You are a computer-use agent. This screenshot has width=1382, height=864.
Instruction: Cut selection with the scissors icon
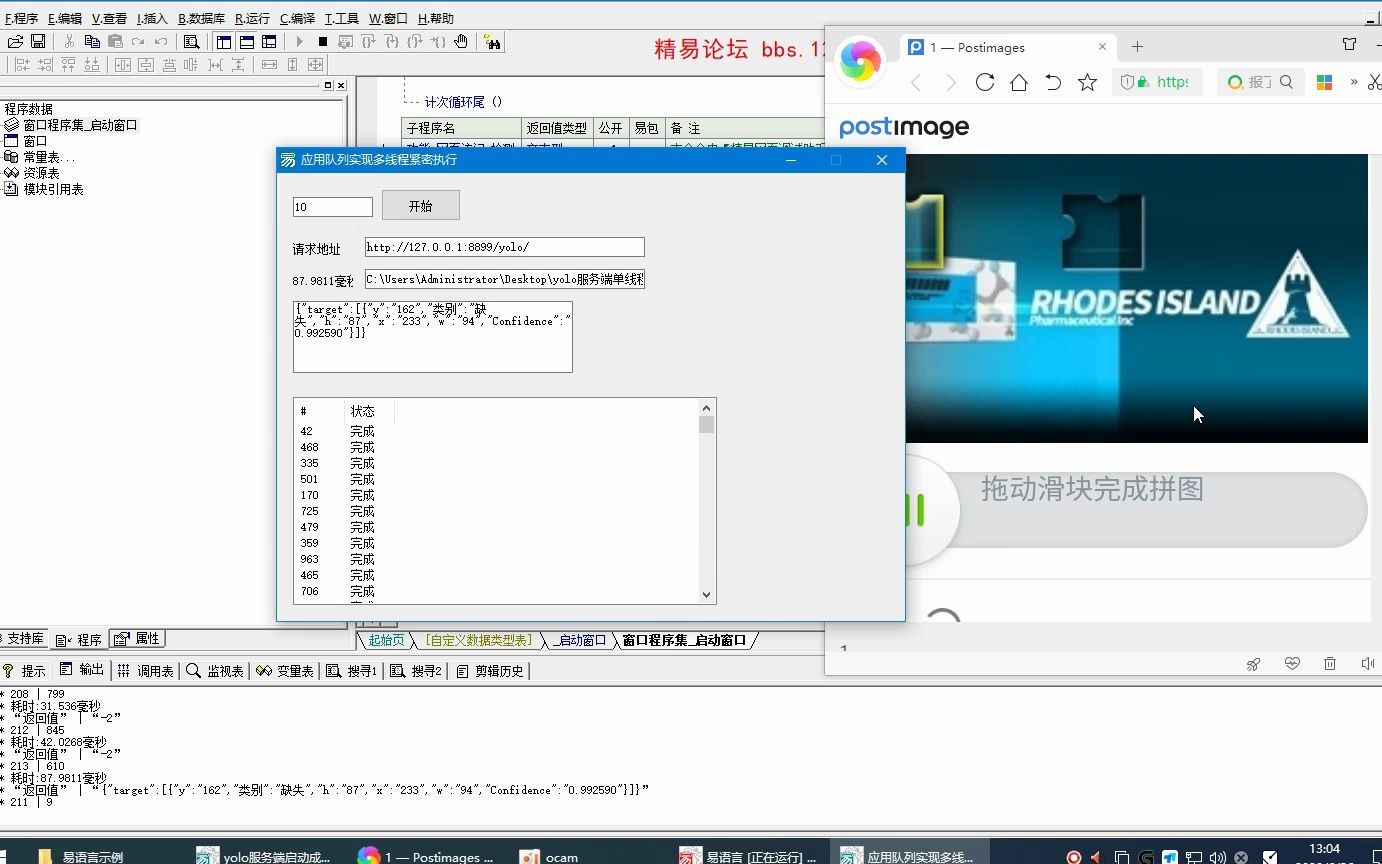tap(69, 41)
